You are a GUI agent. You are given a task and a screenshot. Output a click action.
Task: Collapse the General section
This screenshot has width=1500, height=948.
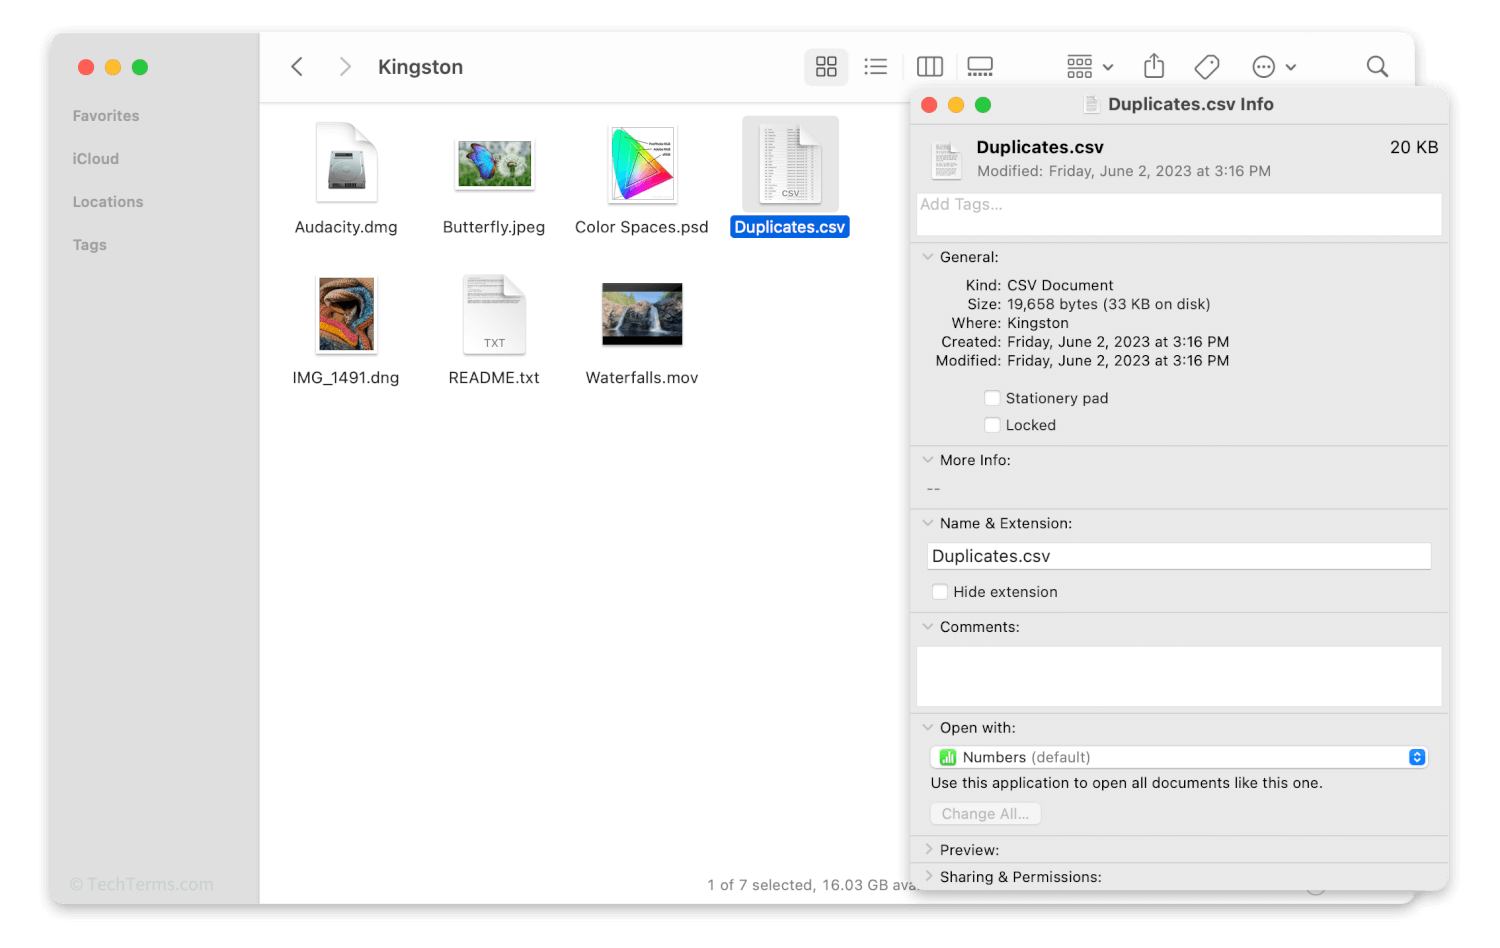click(928, 257)
